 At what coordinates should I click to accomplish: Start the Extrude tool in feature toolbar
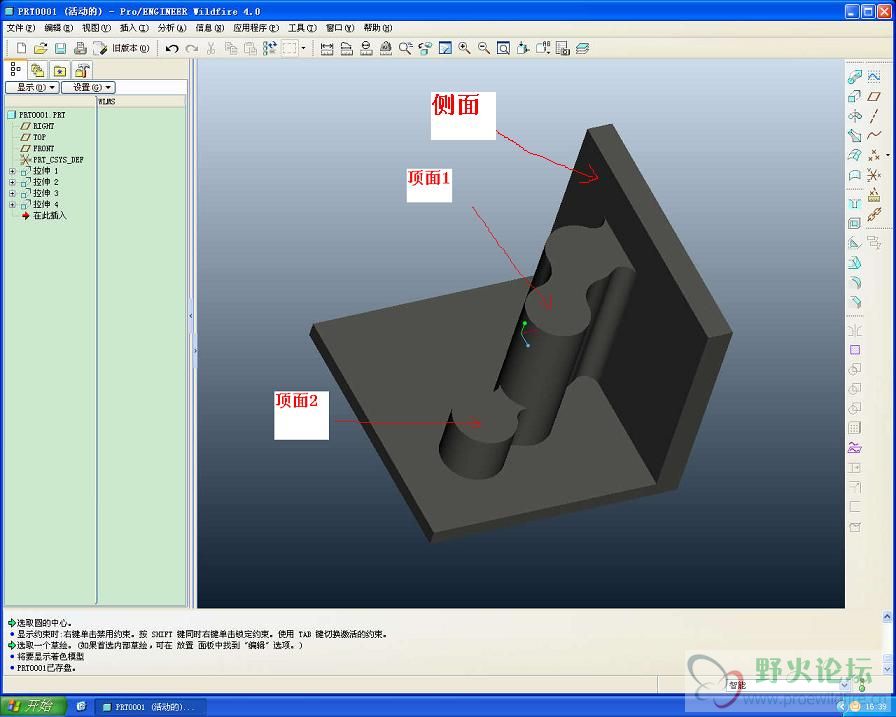854,96
